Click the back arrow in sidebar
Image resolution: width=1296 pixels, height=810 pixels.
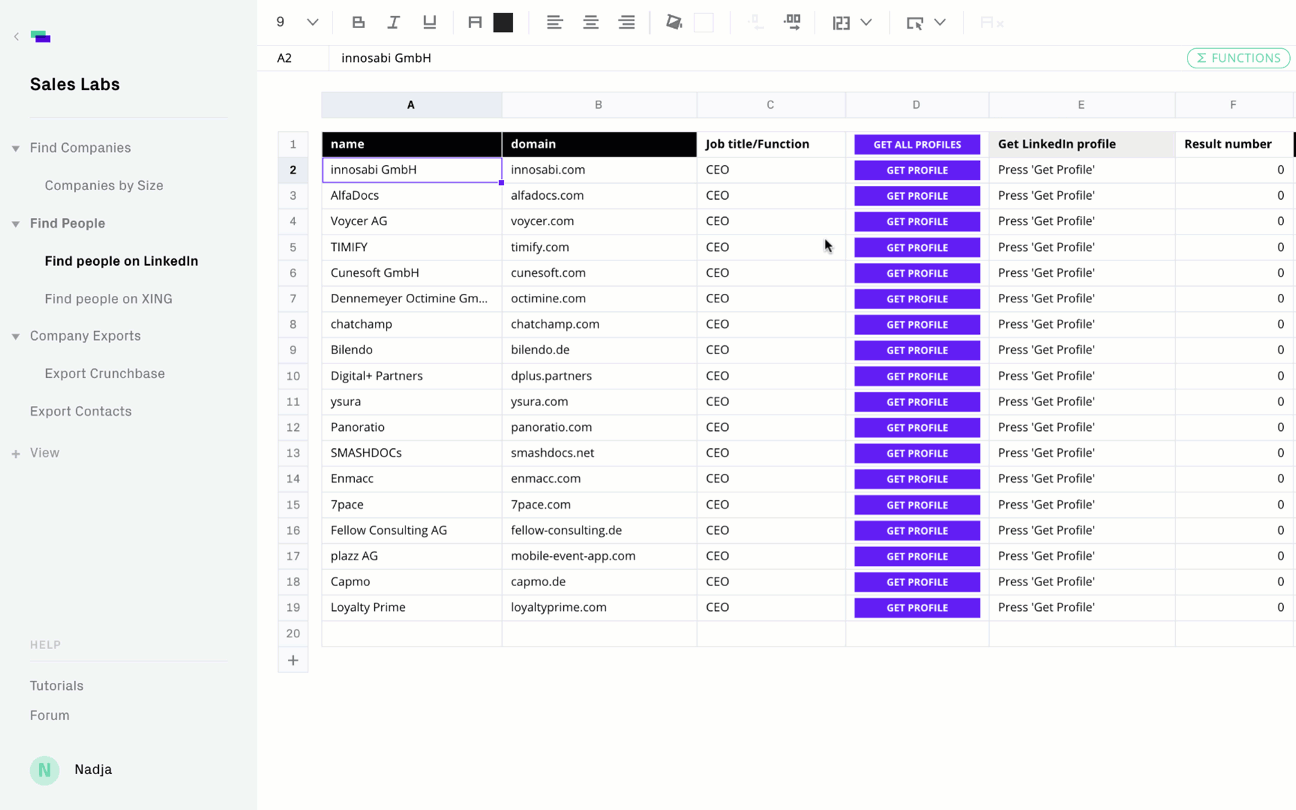click(16, 37)
